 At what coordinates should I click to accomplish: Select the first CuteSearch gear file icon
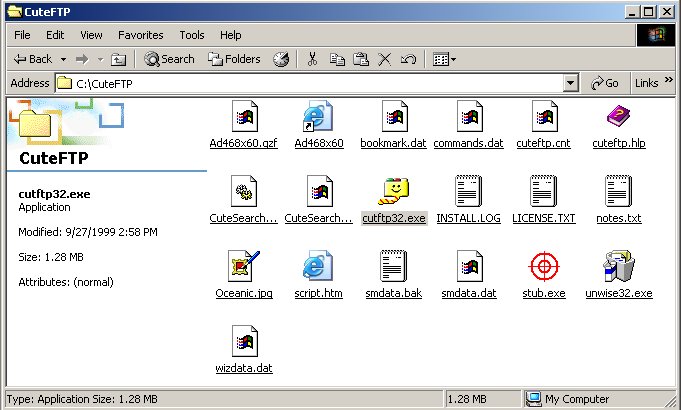coord(244,191)
